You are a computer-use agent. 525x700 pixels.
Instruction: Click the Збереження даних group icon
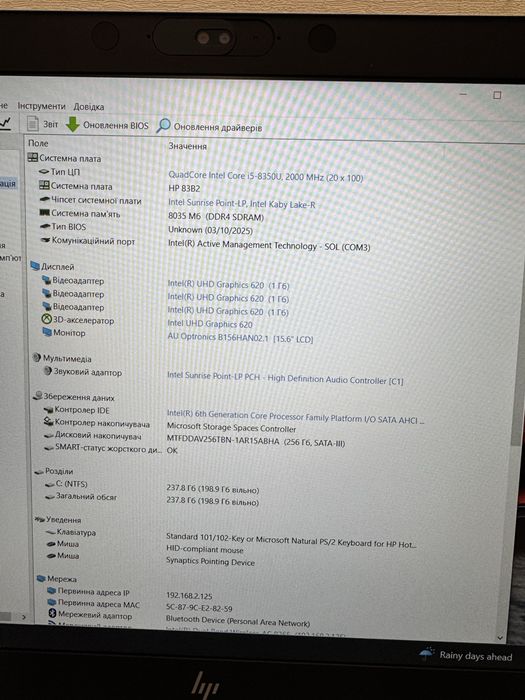pos(38,396)
